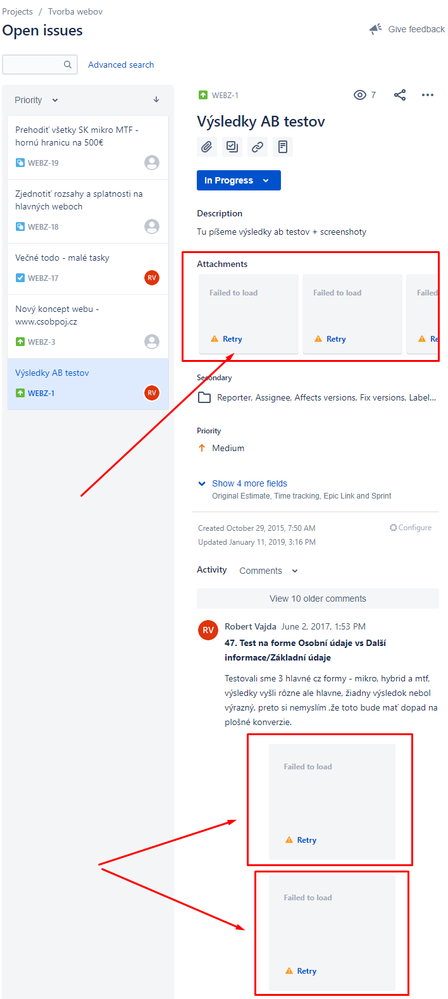Screen dimensions: 448x999
Task: Click the Projects breadcrumb link
Action: pos(17,11)
